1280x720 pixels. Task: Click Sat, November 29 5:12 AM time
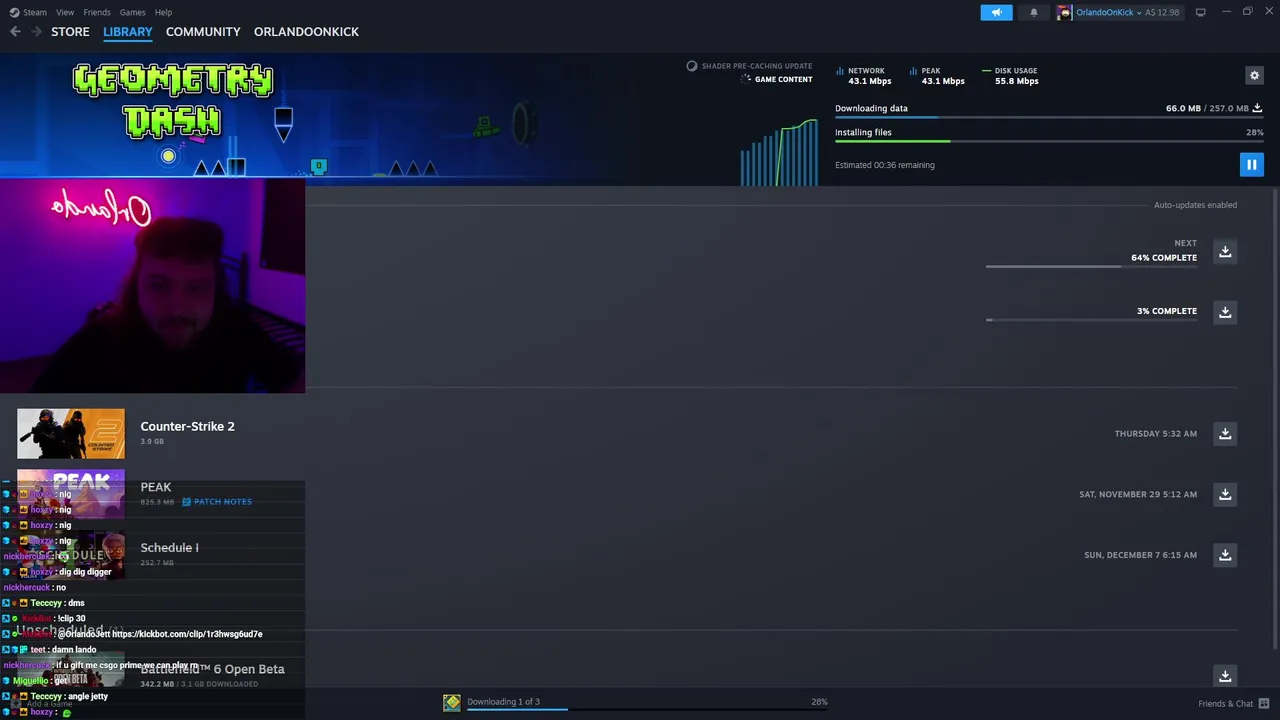(x=1138, y=494)
